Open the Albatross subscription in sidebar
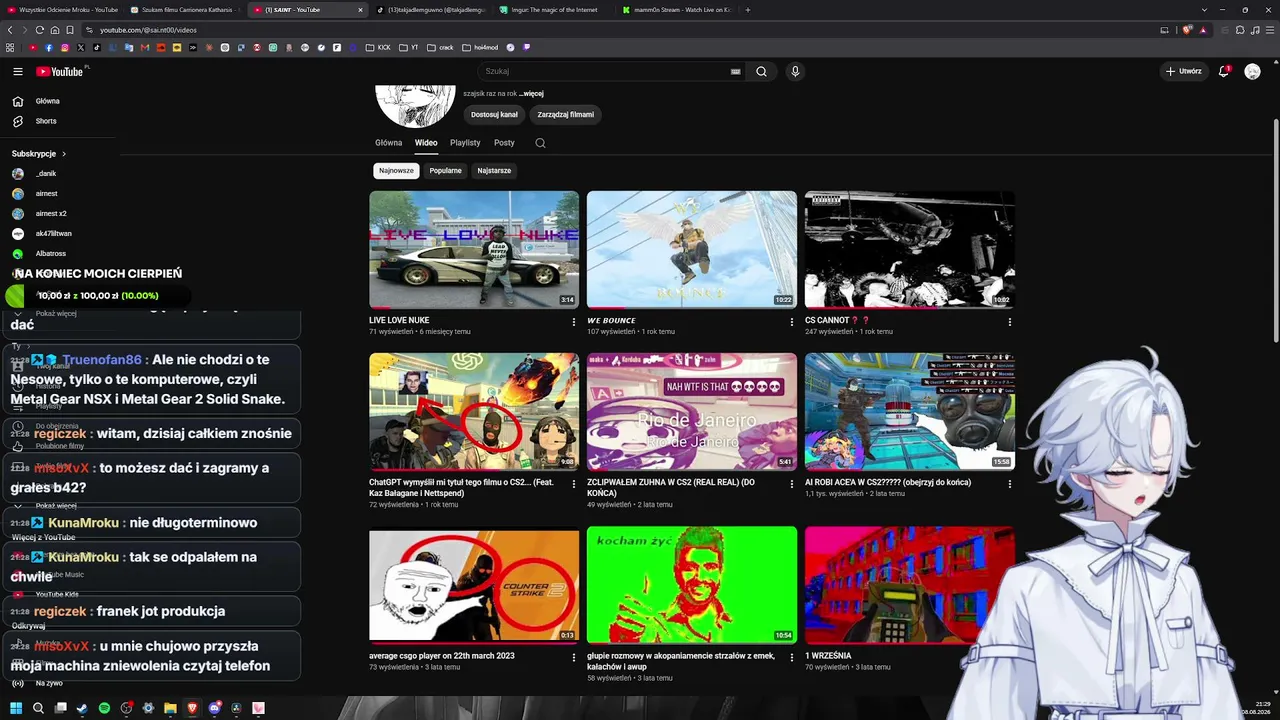Screen dimensions: 1280x720 click(58, 253)
